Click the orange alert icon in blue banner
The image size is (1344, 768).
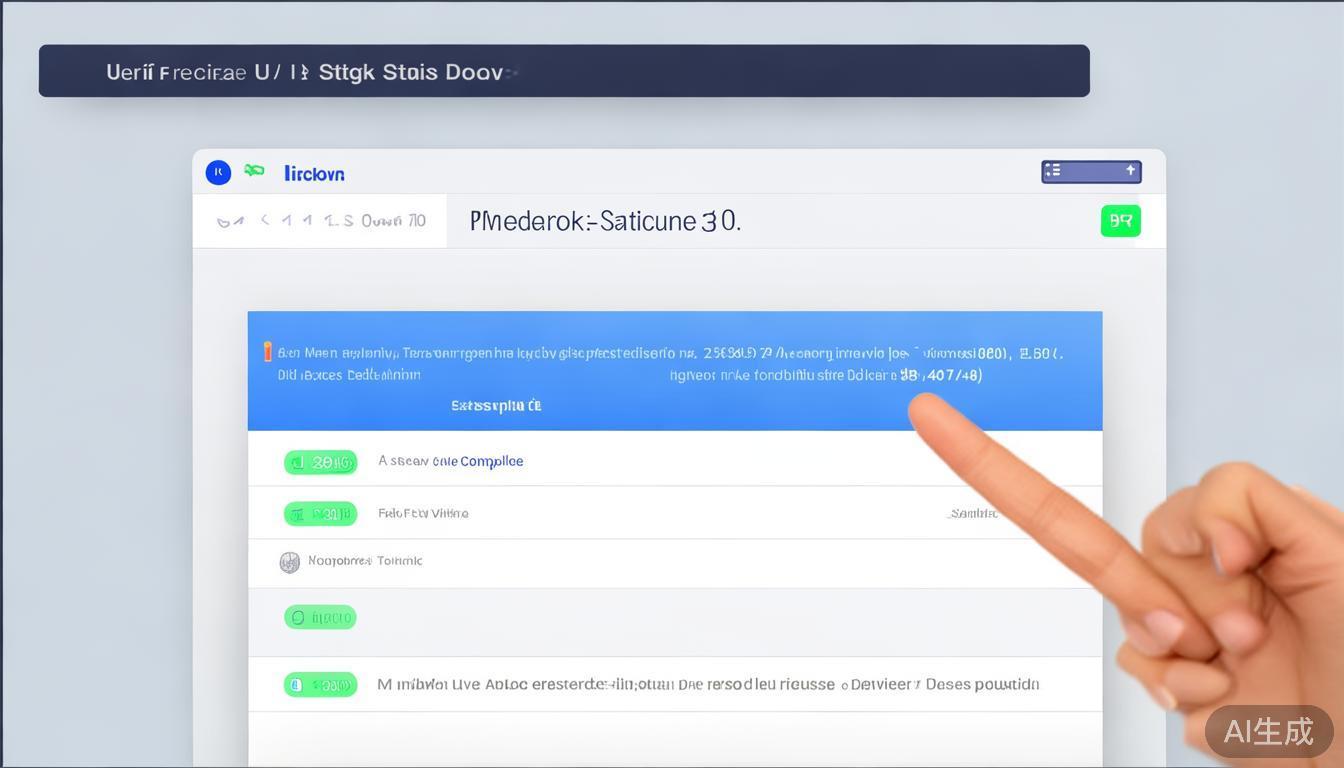point(267,352)
